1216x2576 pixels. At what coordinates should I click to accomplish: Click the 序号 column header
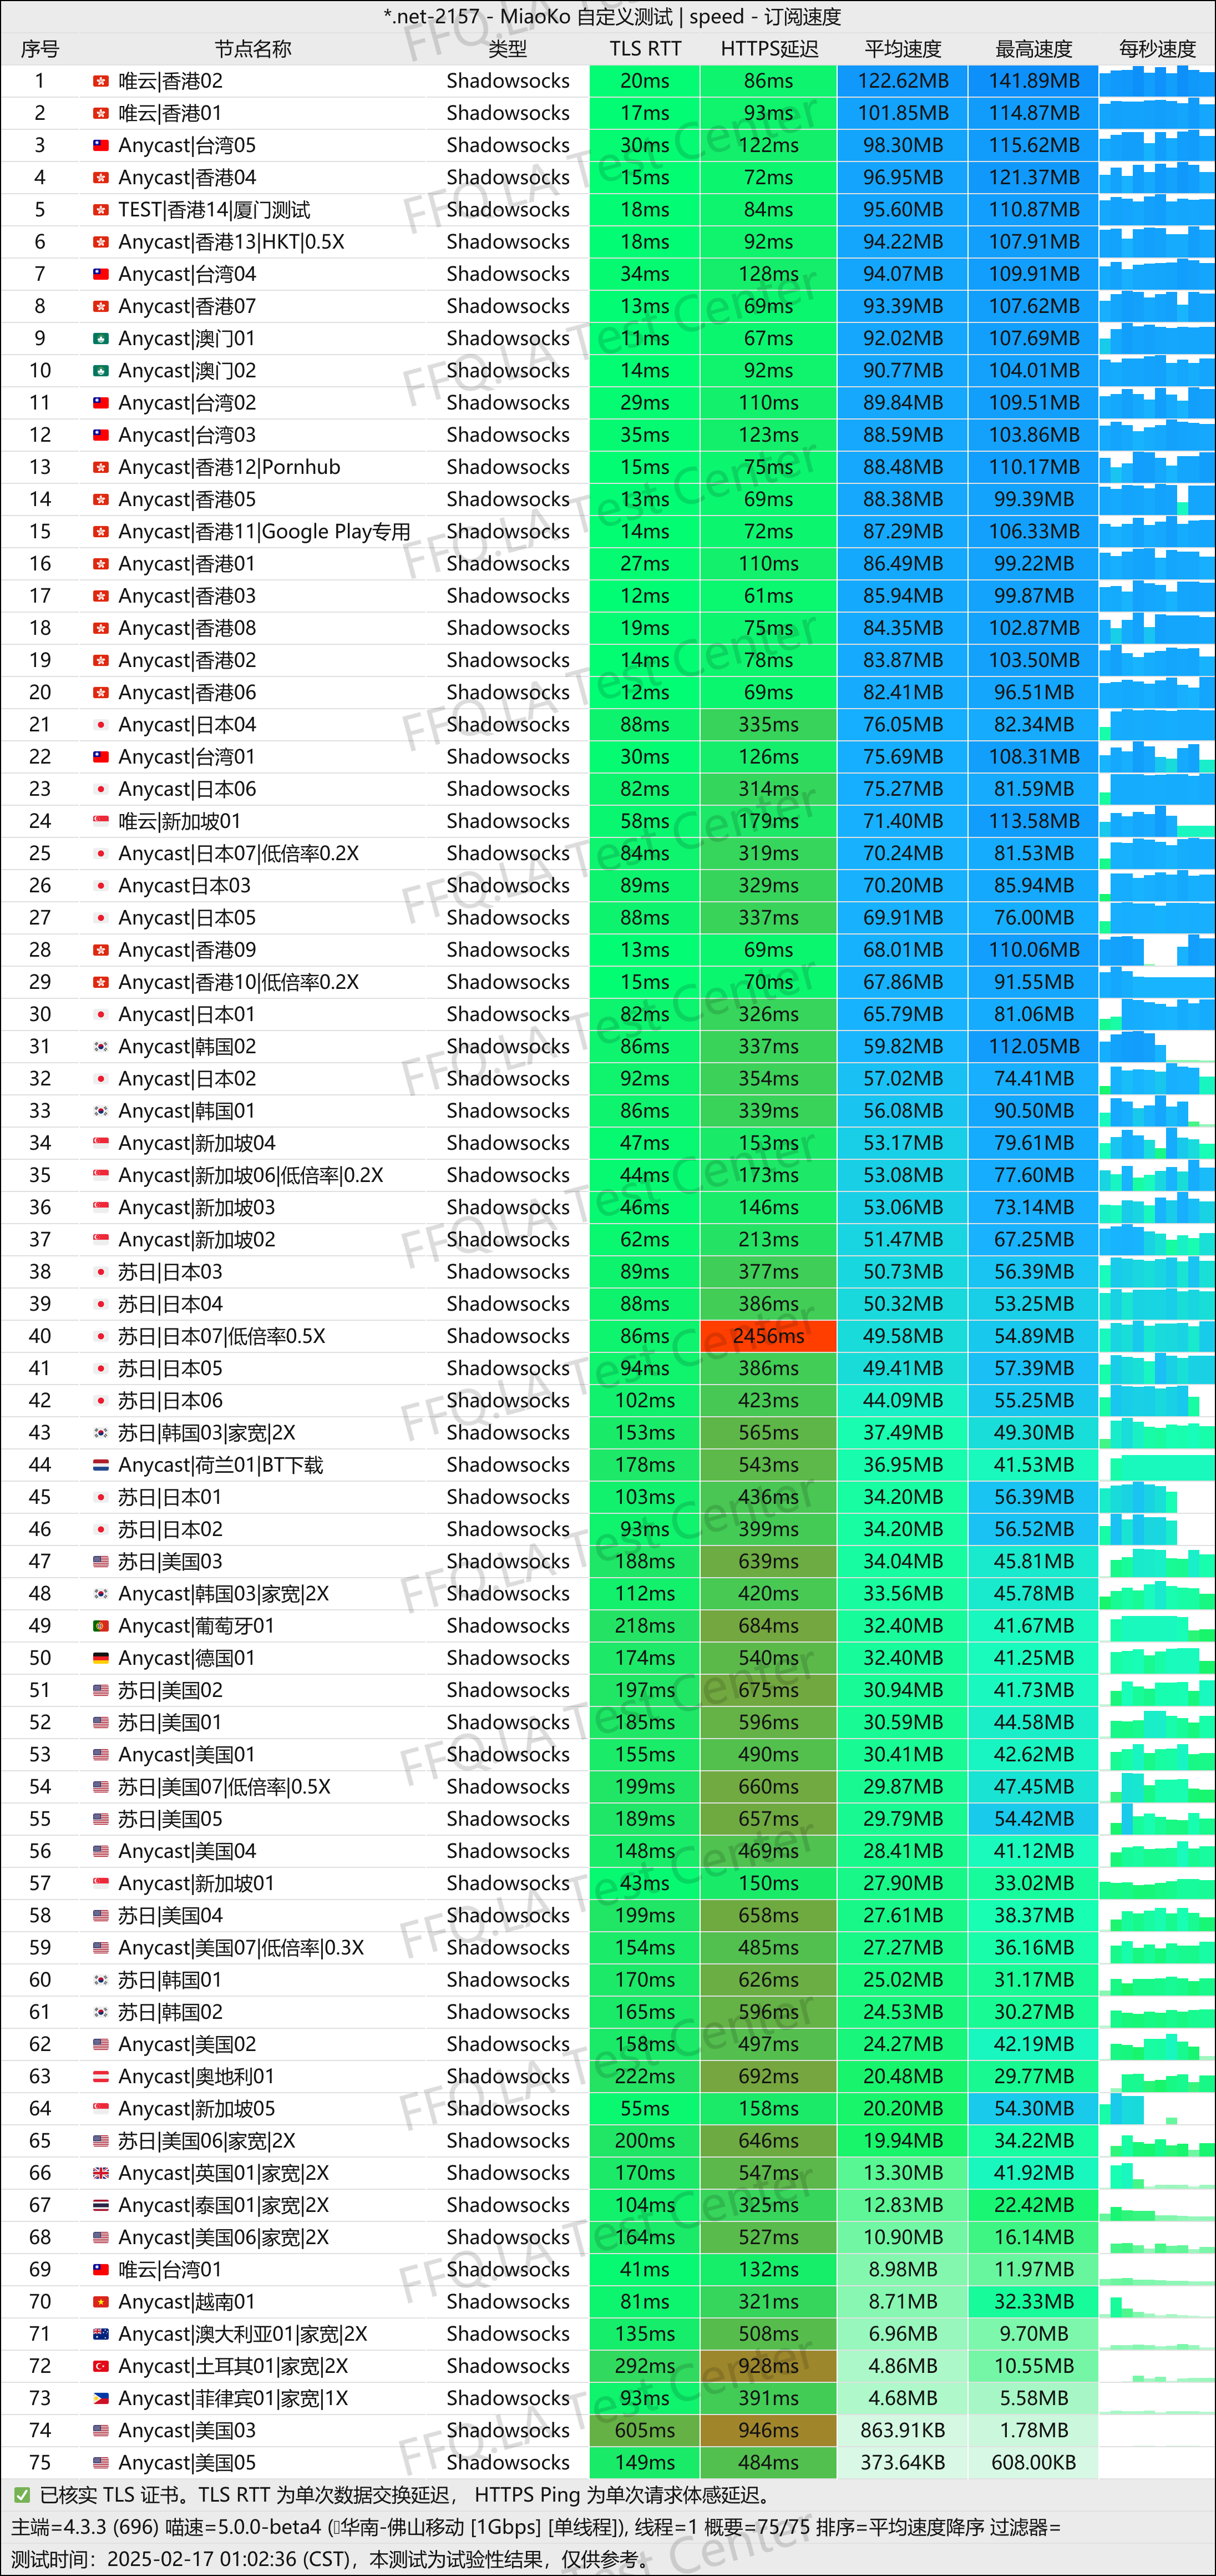[x=40, y=49]
